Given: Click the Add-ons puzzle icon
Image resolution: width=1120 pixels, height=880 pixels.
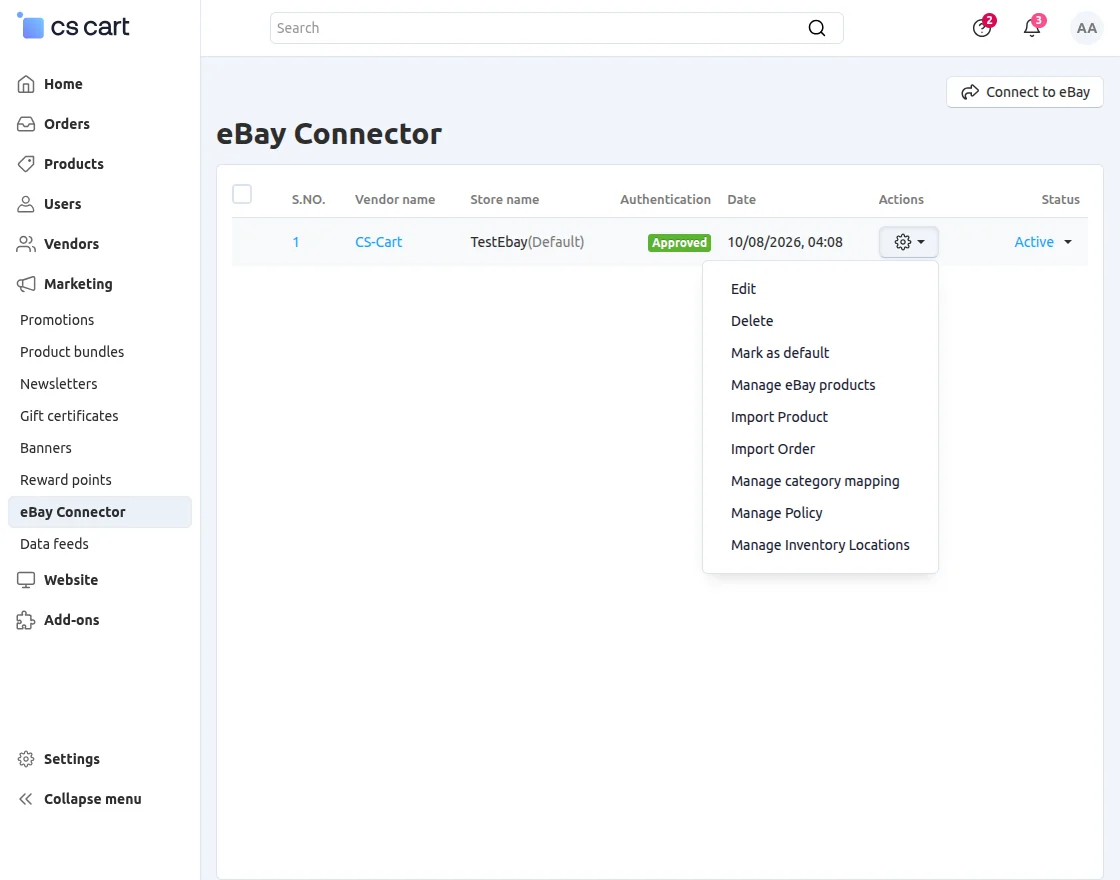Looking at the screenshot, I should click(26, 620).
